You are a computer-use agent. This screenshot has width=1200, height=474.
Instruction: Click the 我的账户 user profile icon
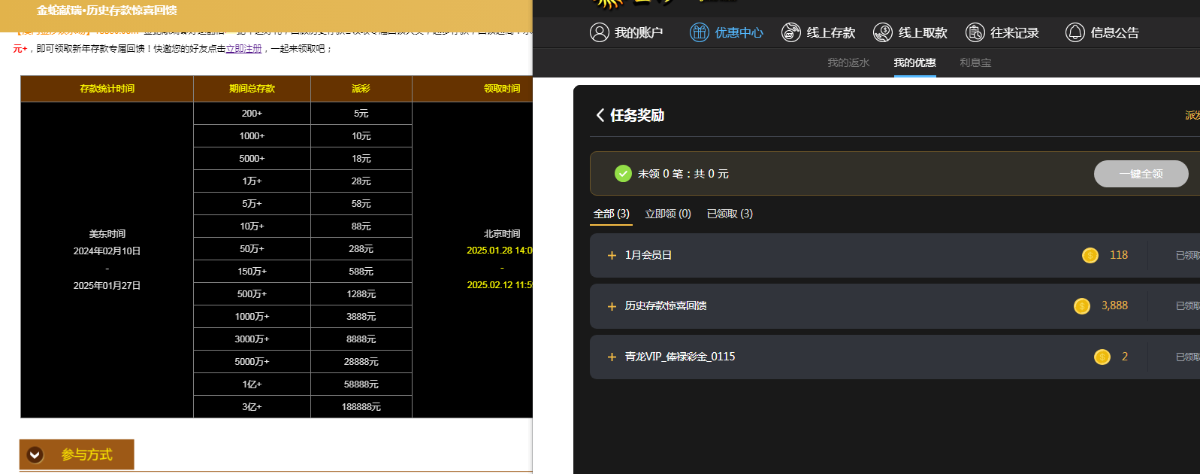(600, 32)
